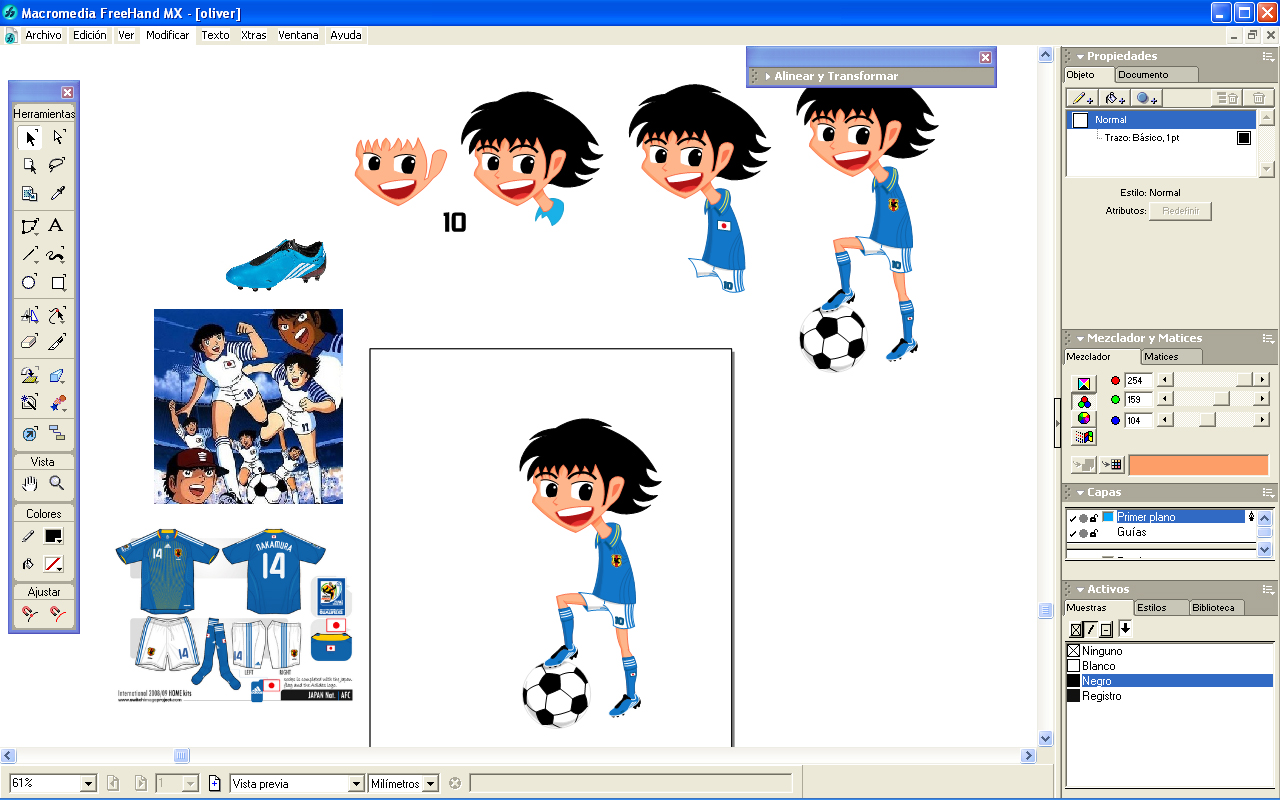Choose the Line tool
Screen dimensions: 1280x800
click(30, 254)
